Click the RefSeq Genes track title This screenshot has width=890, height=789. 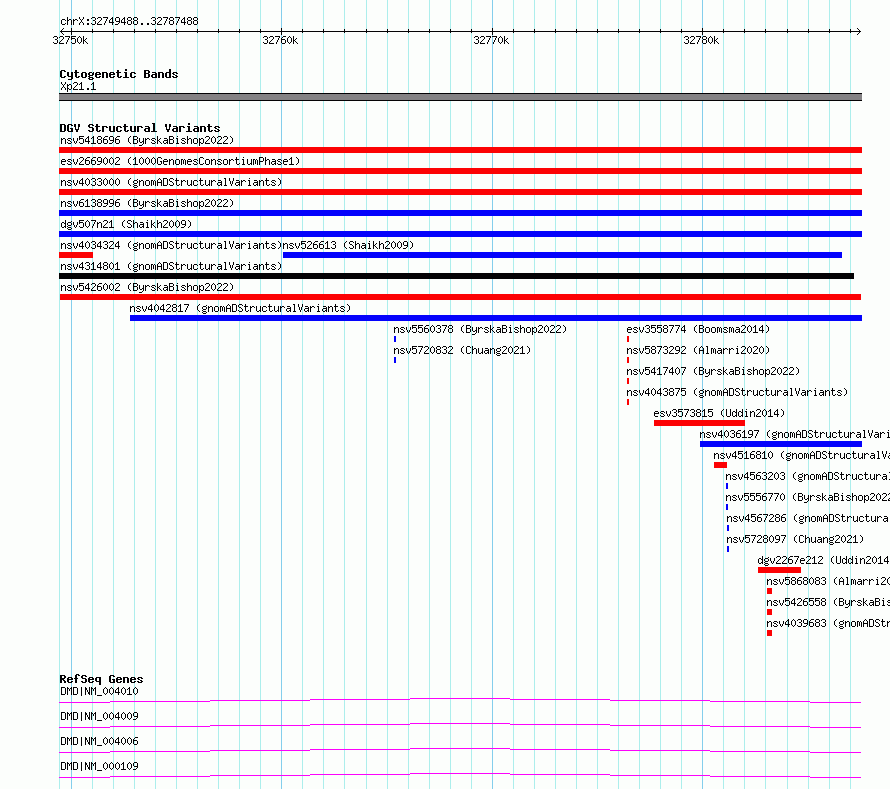click(101, 679)
